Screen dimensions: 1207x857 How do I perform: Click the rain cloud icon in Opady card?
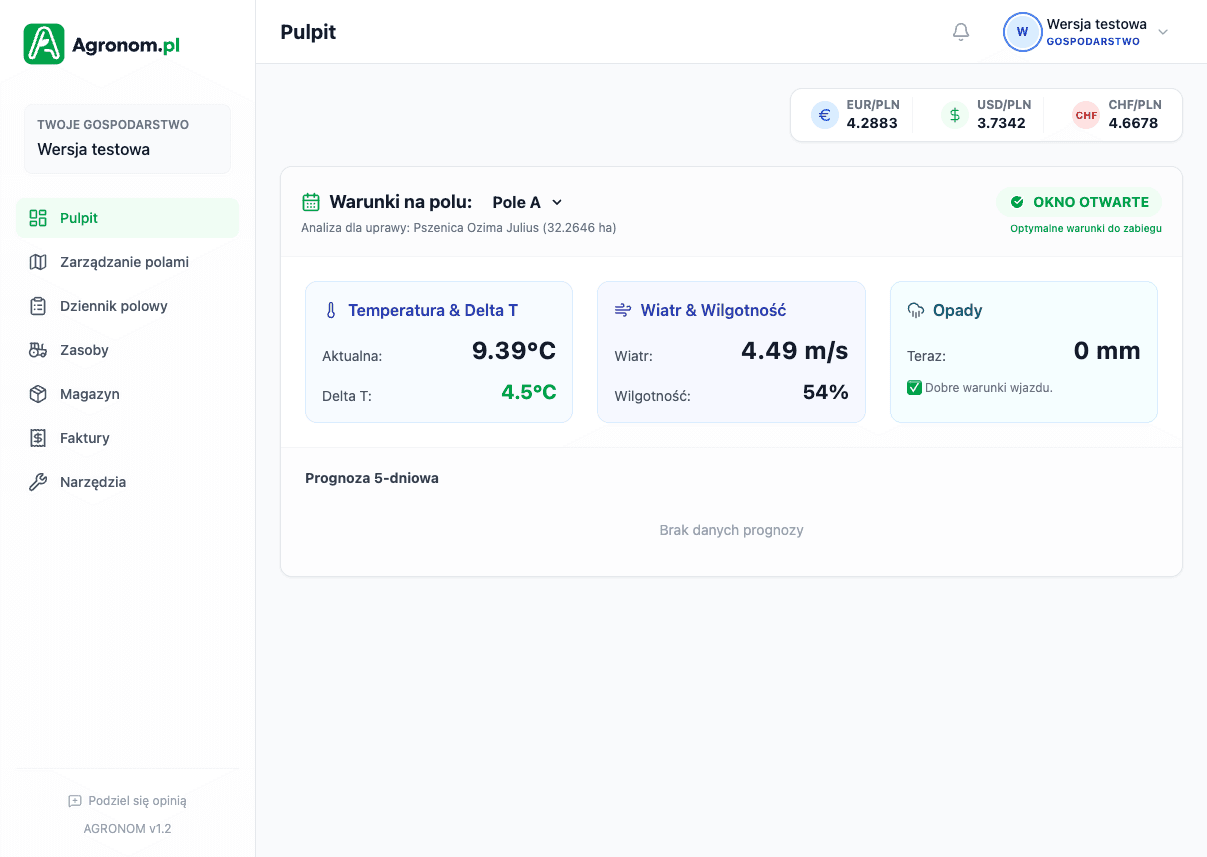[x=916, y=310]
